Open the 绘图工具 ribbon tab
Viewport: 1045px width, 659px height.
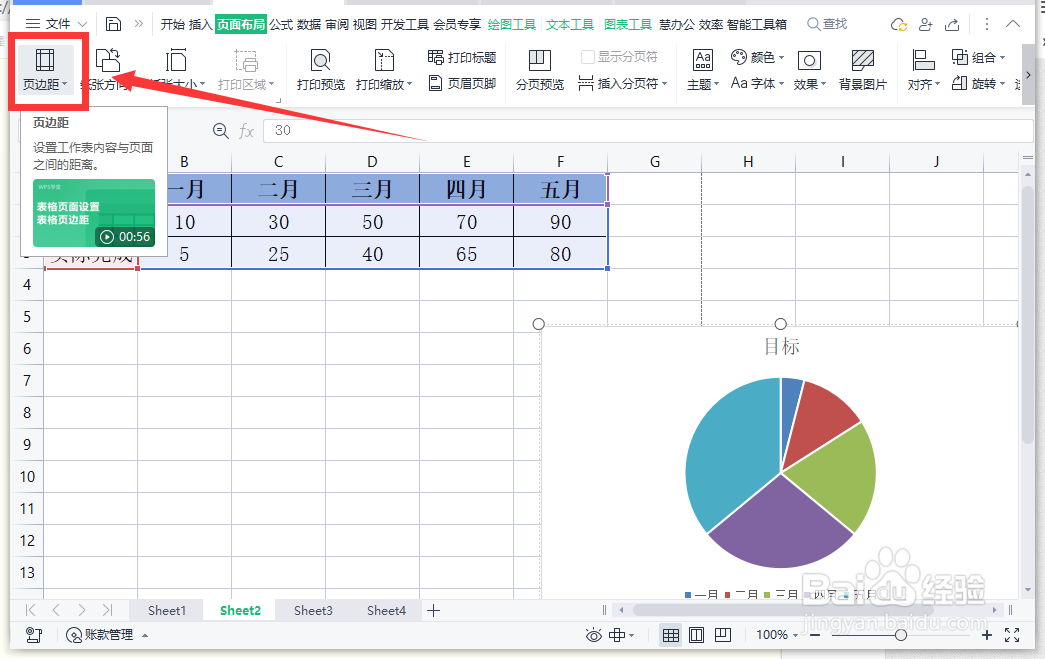click(x=512, y=25)
